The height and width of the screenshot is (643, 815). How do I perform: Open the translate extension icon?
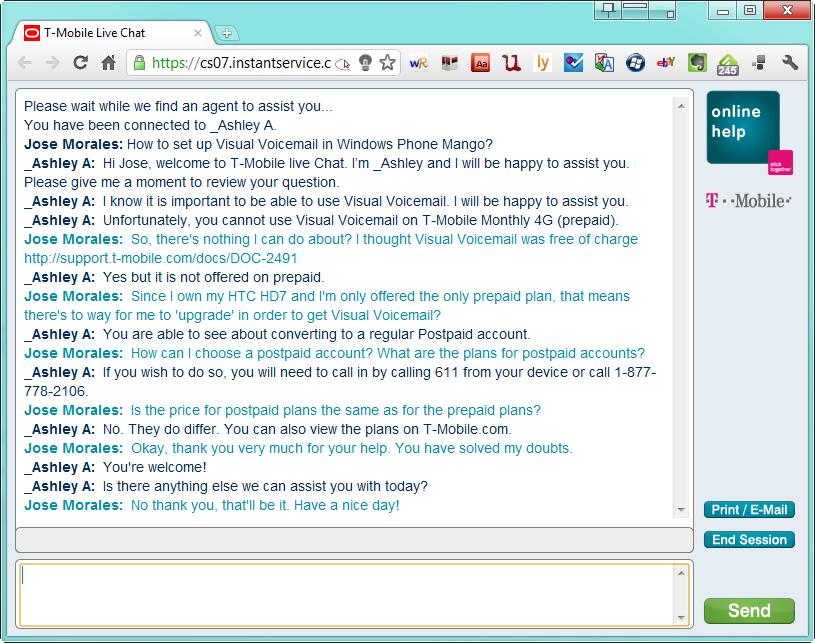[604, 63]
